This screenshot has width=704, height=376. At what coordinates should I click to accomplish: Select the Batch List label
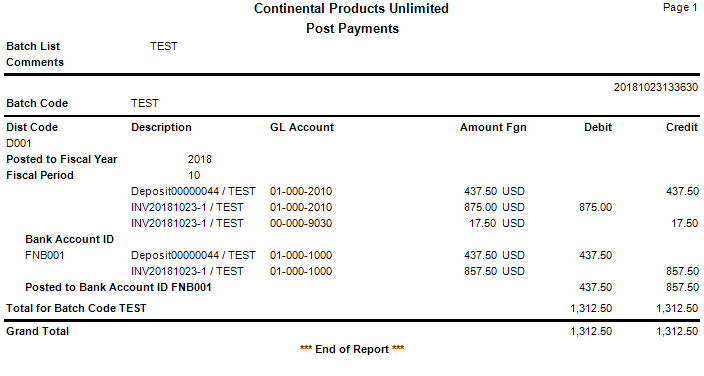pos(33,46)
